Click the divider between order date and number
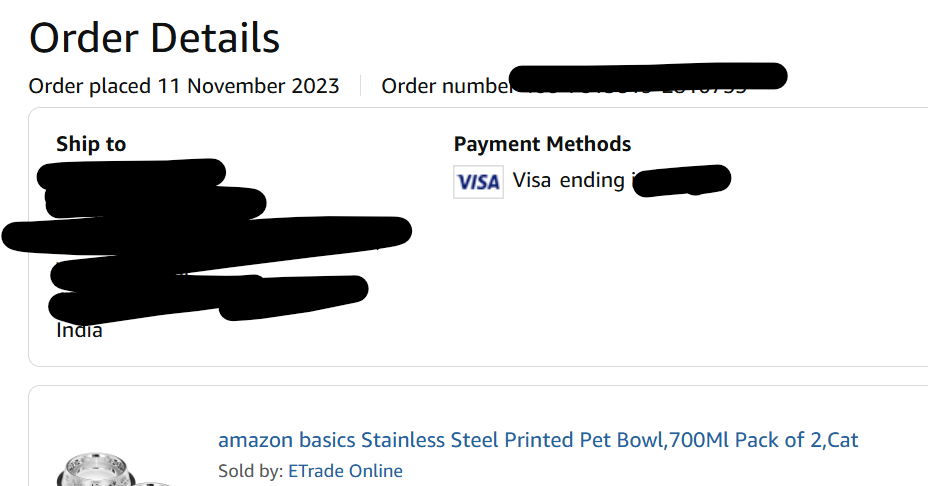Viewport: 928px width, 486px height. point(360,86)
